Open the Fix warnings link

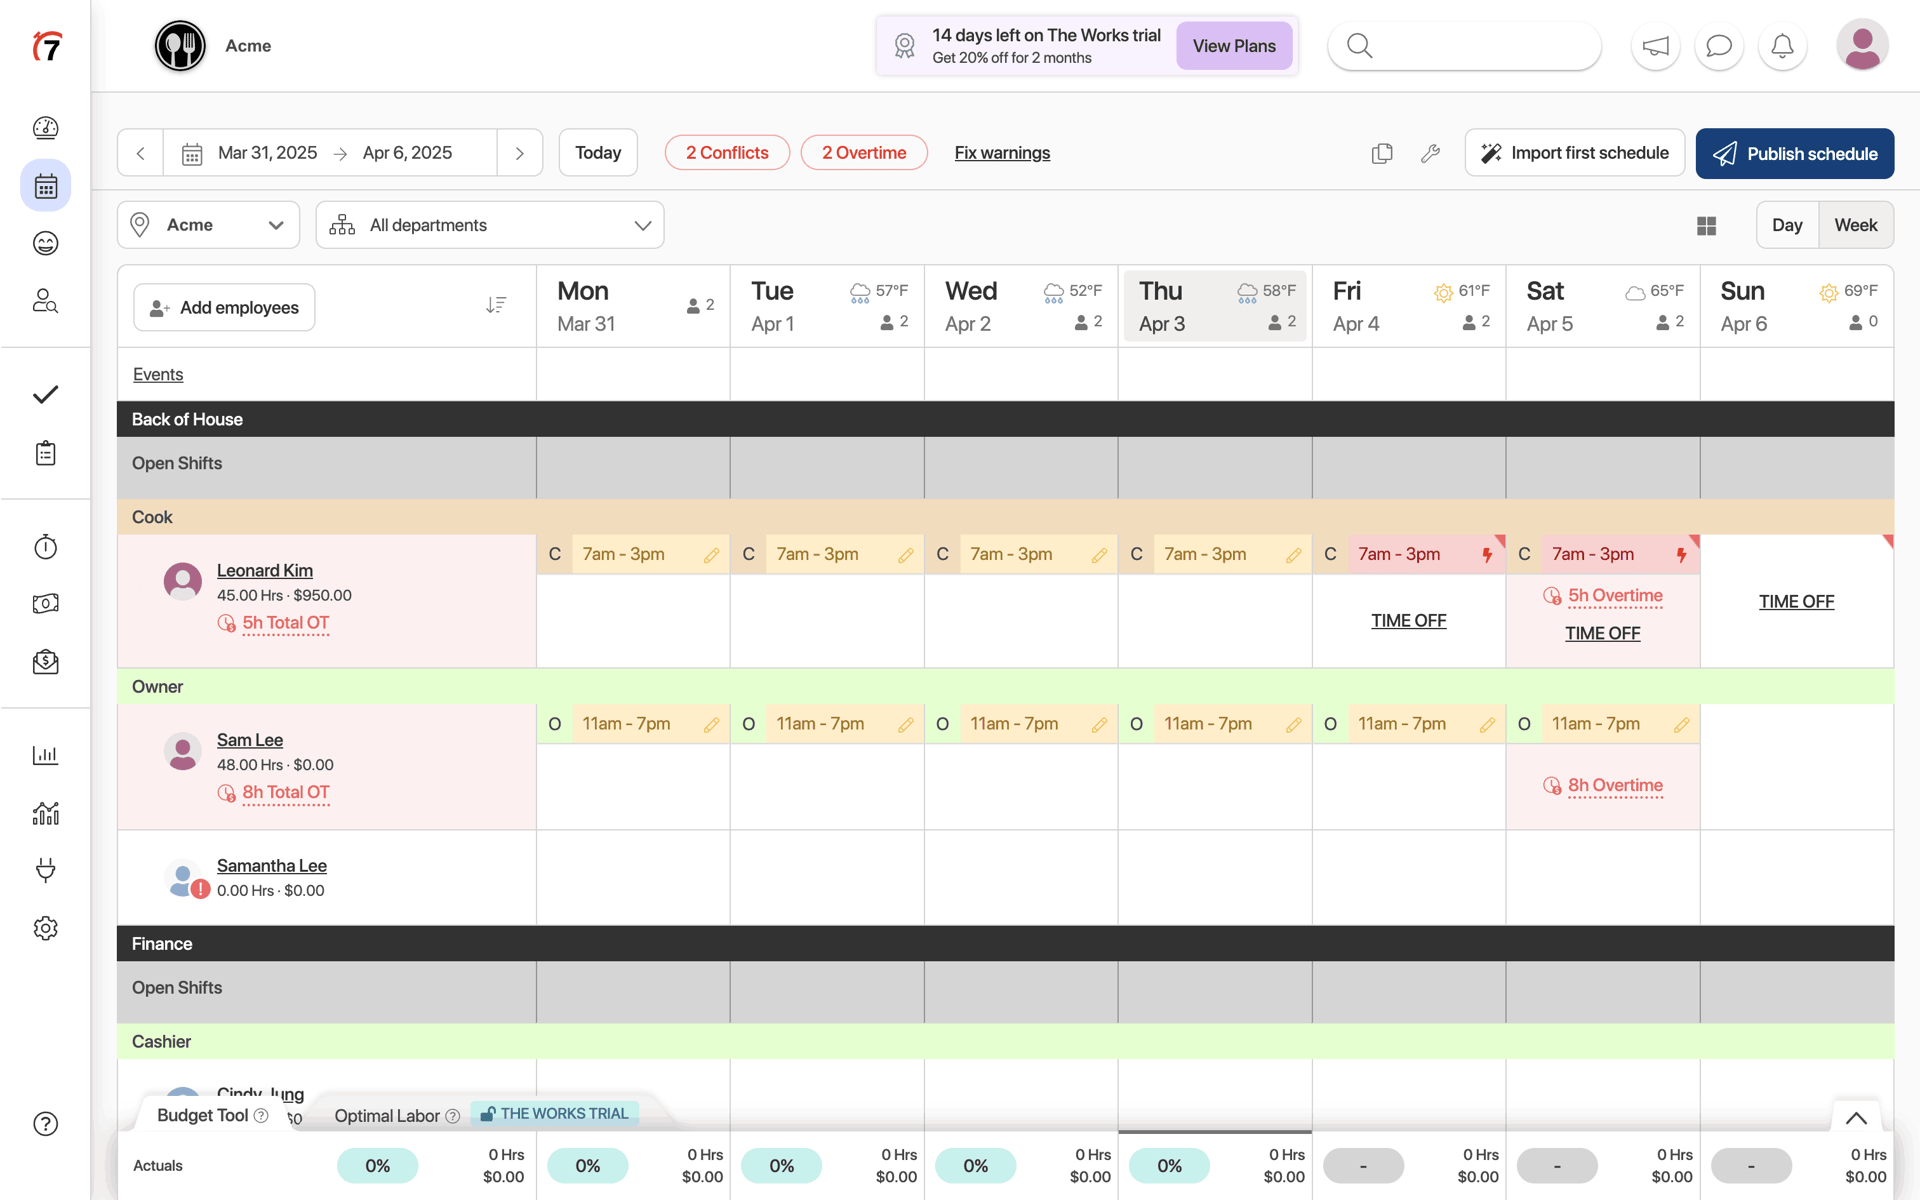[1002, 153]
